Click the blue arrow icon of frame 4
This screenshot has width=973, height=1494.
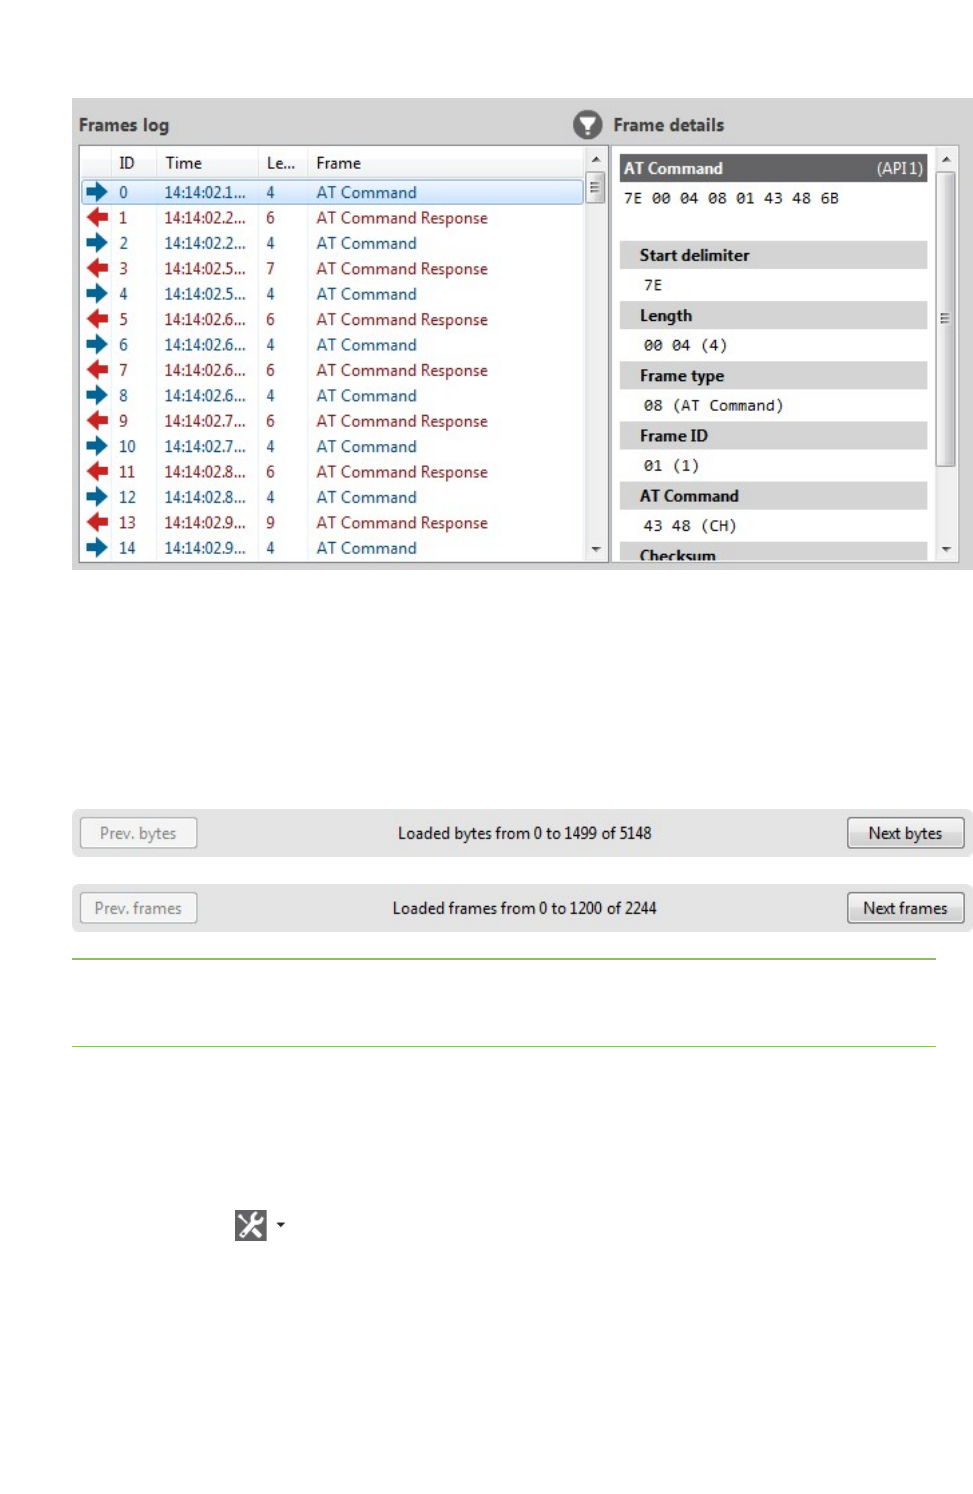click(97, 294)
